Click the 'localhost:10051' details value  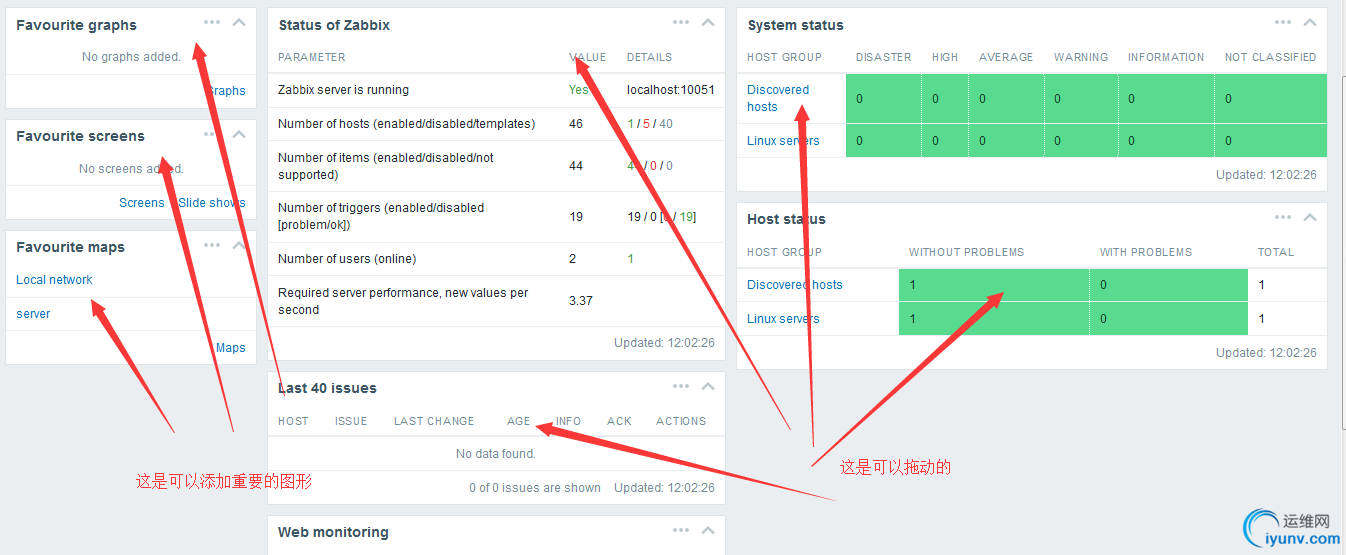(671, 90)
